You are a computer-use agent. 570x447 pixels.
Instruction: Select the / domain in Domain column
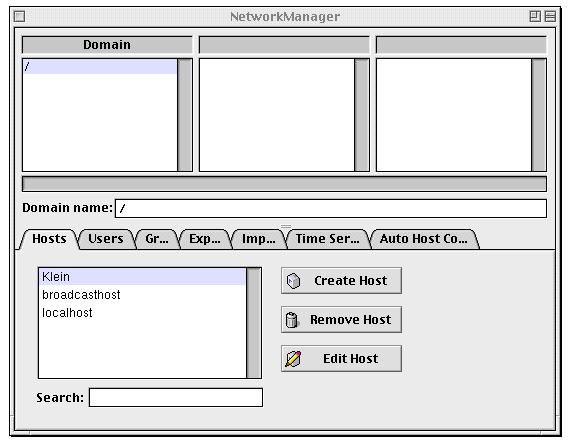point(100,67)
